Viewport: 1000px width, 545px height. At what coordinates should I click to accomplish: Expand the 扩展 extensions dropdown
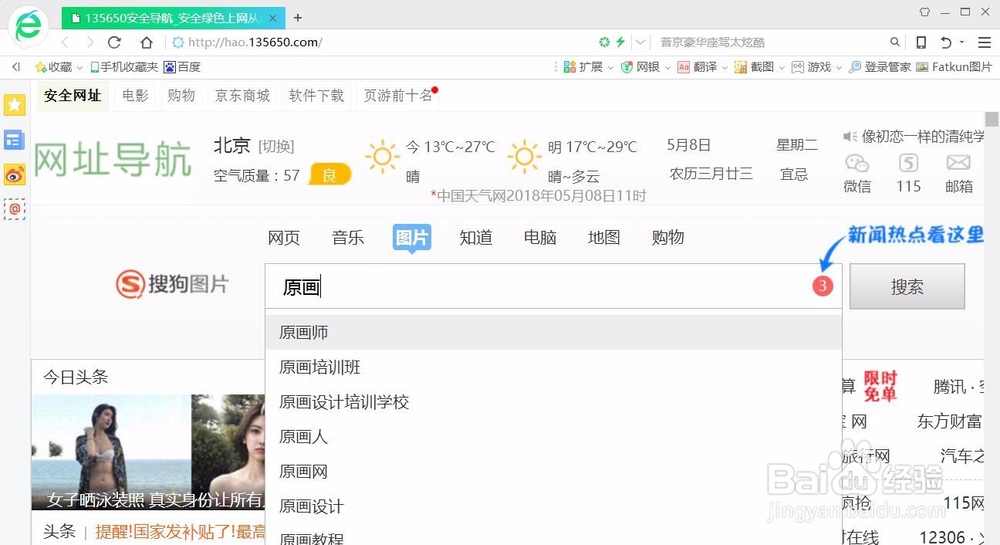pos(610,67)
